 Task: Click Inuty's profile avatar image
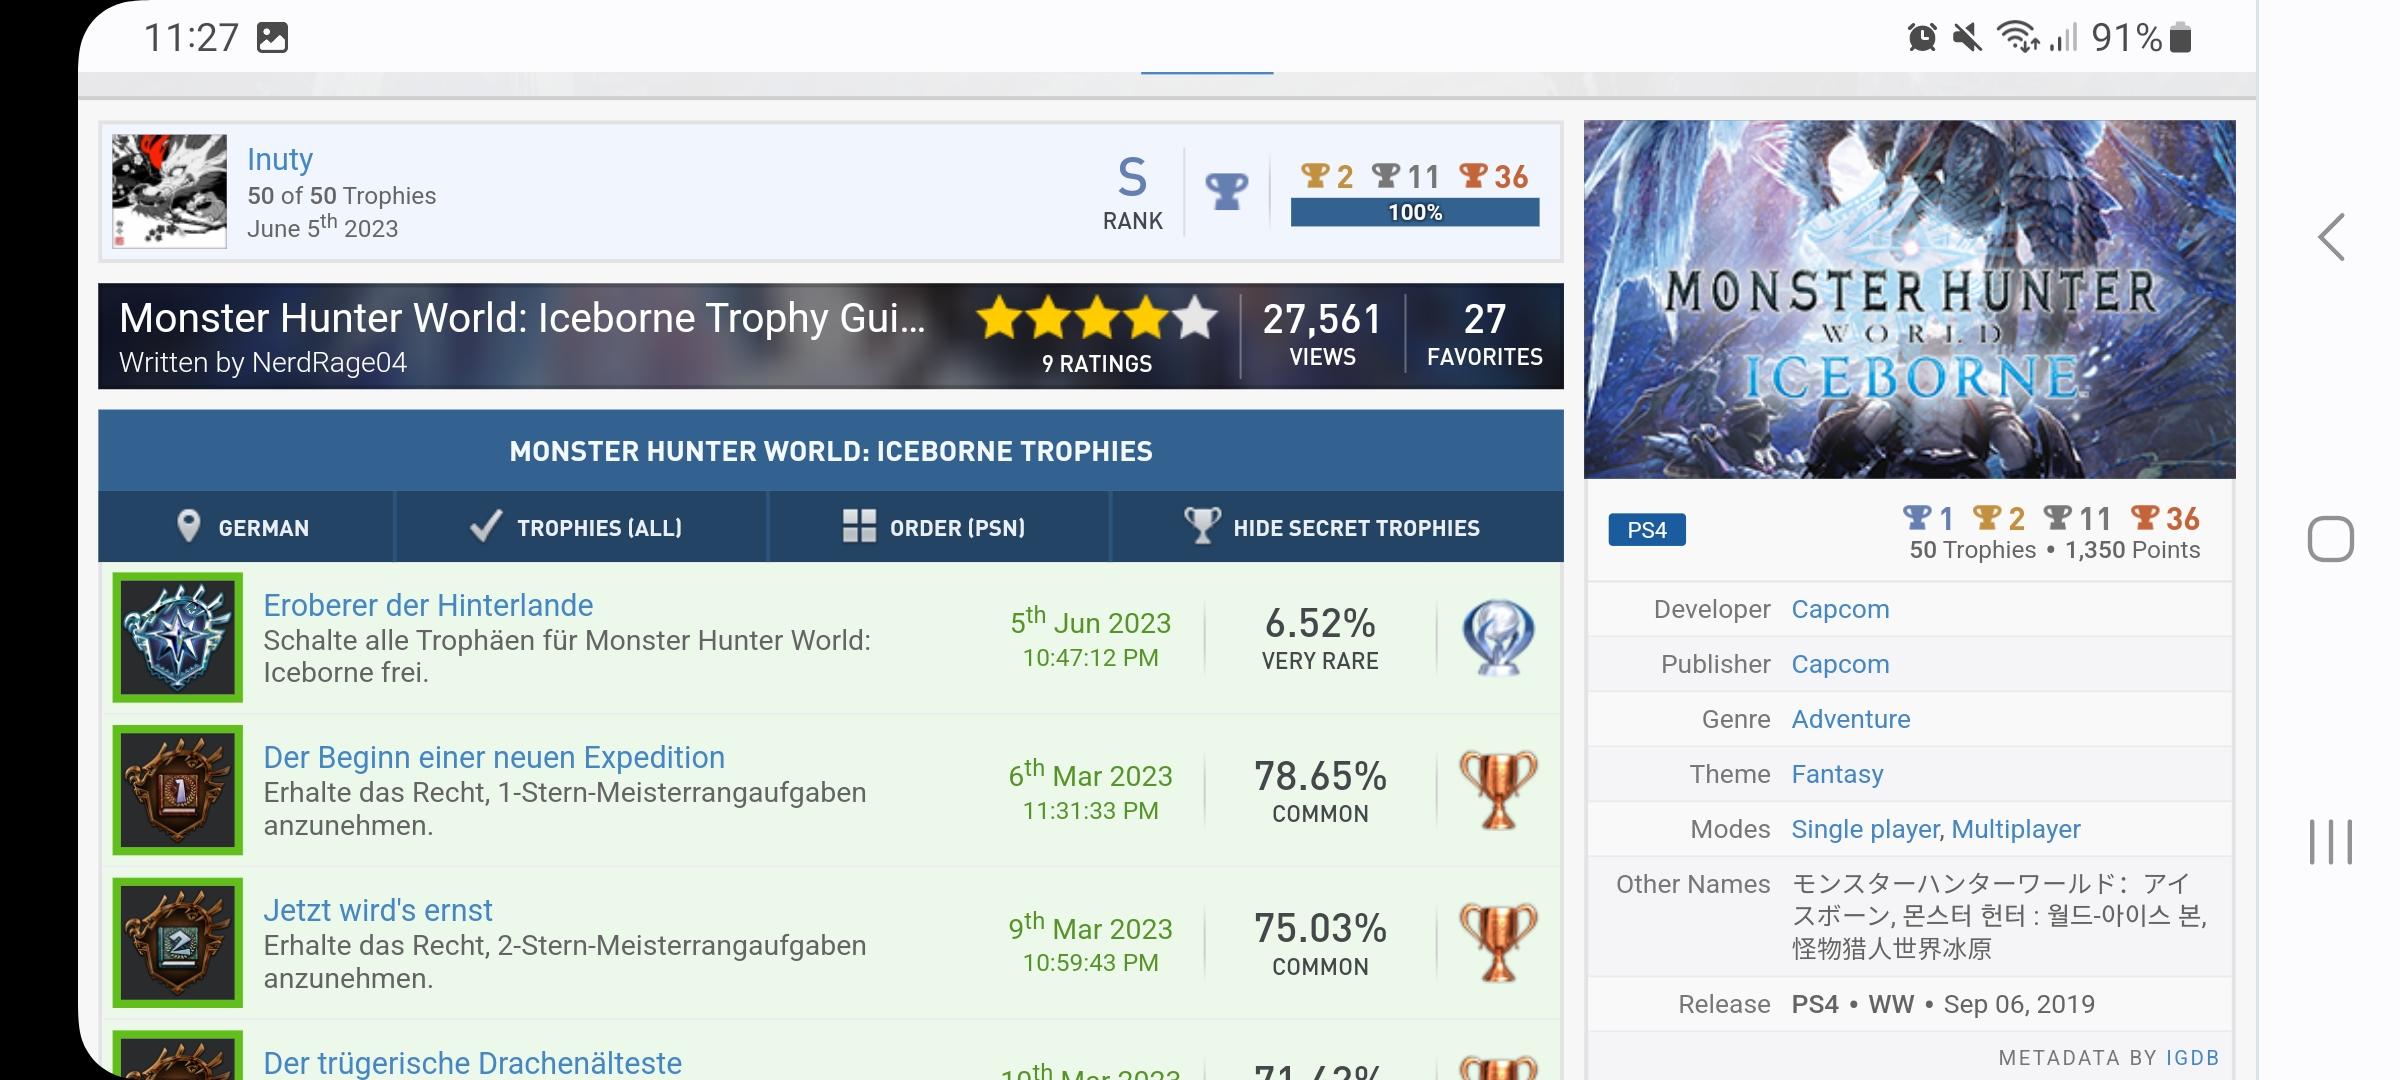169,191
